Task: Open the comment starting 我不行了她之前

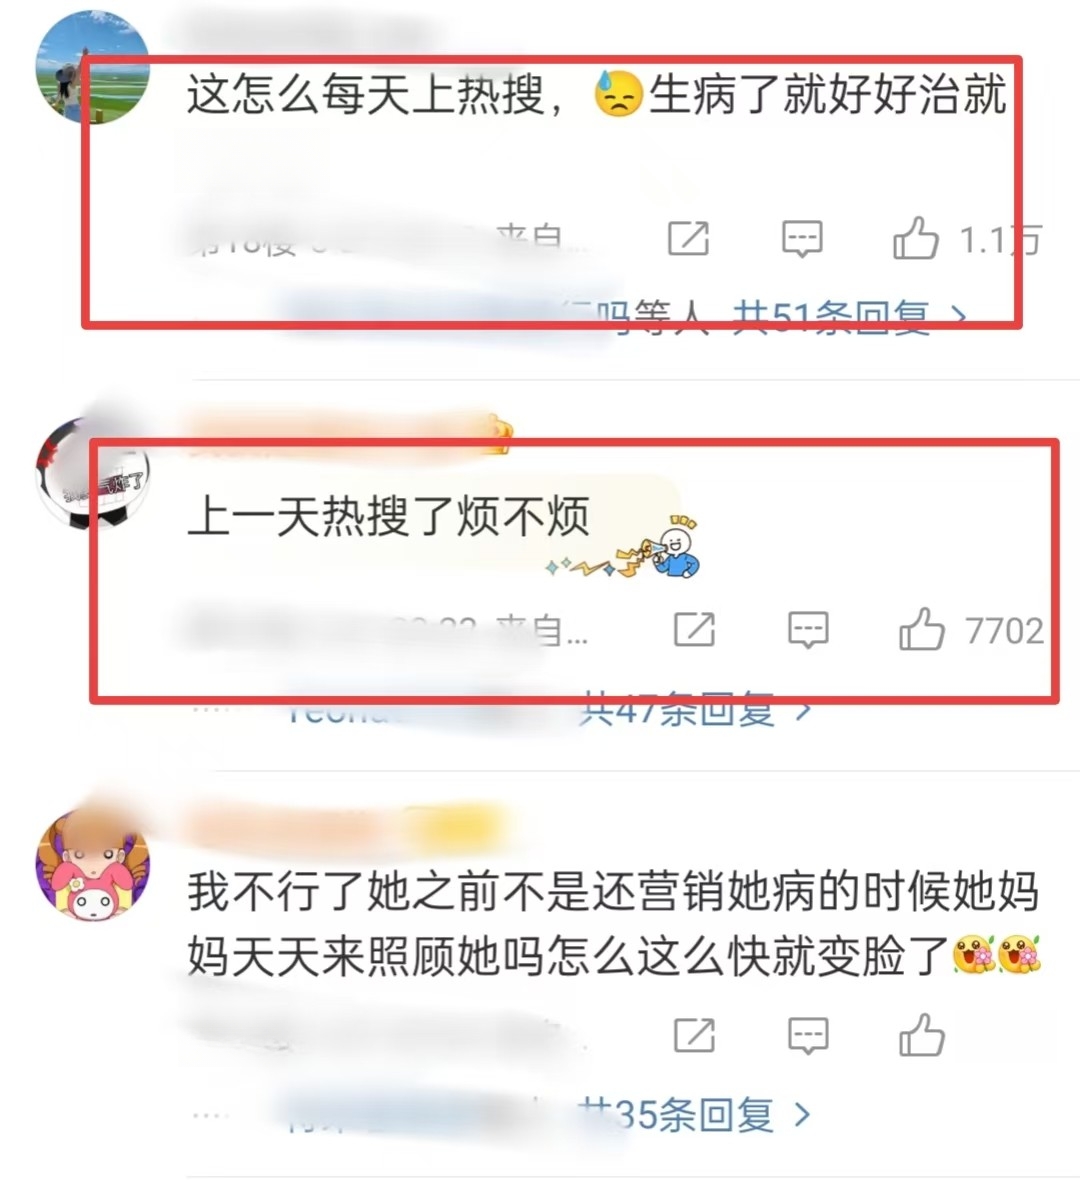Action: pos(613,923)
